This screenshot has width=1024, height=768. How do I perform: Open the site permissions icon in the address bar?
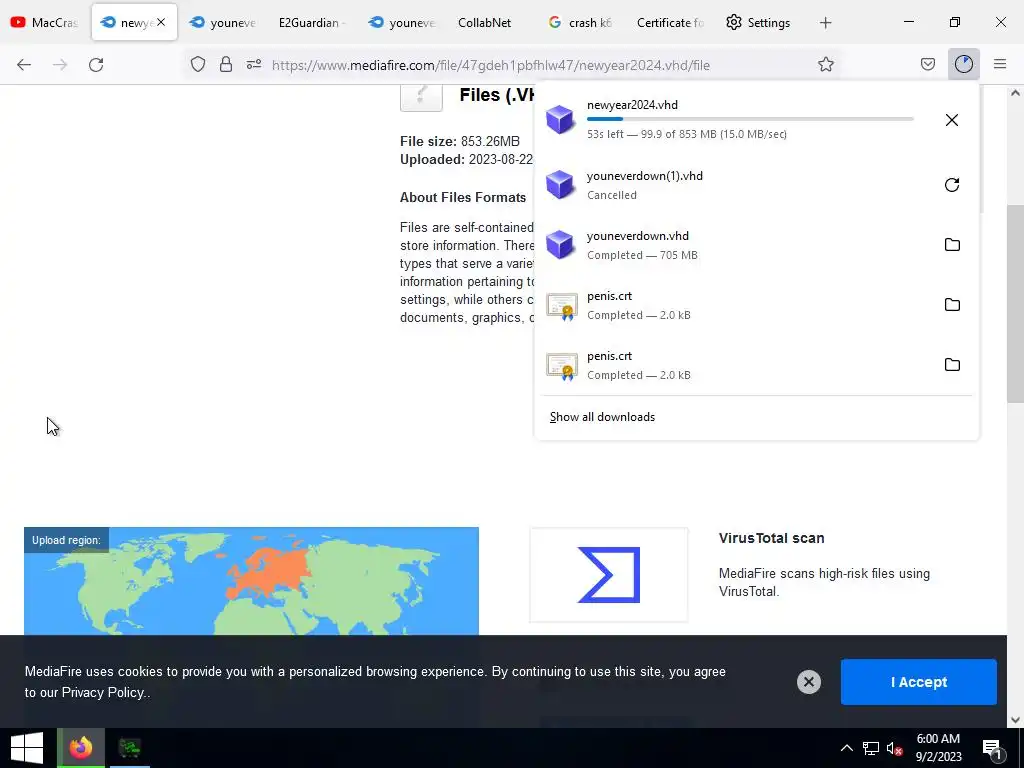[x=254, y=64]
